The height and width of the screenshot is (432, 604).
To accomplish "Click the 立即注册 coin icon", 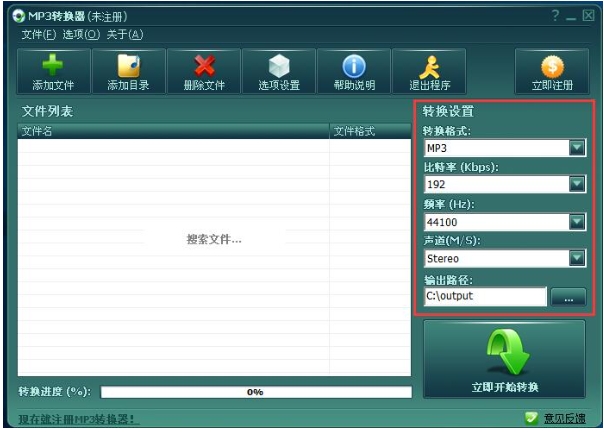I will 552,66.
